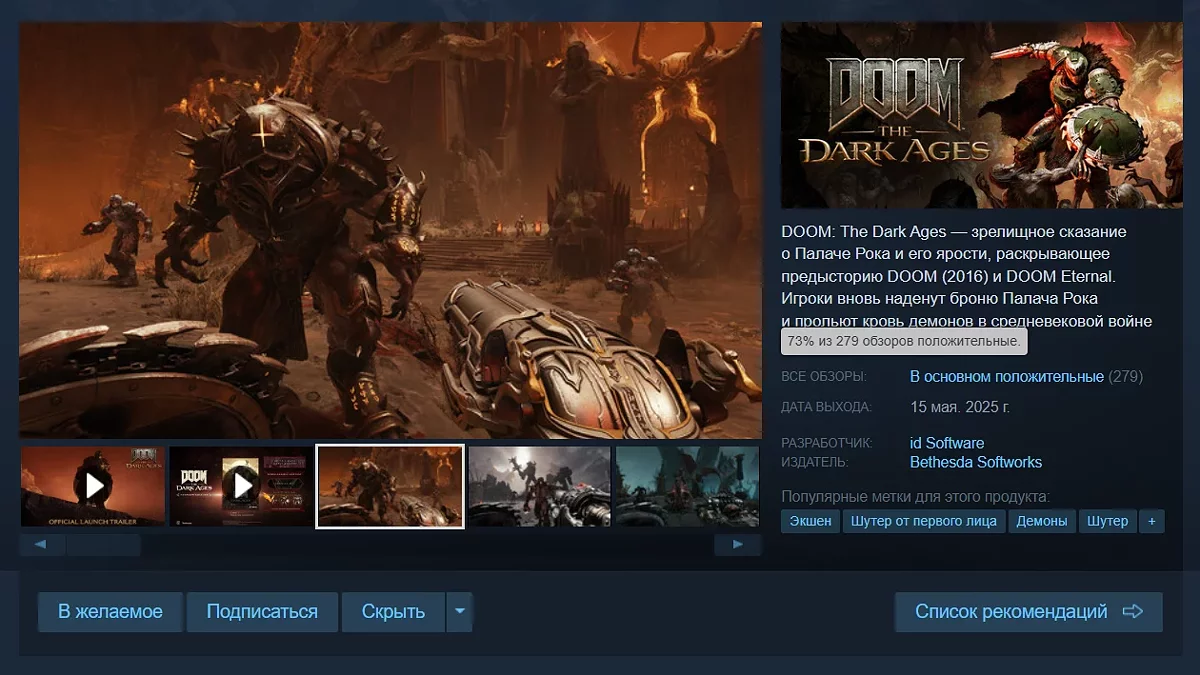Click the 'Скрыть' button
The image size is (1200, 675).
[393, 612]
